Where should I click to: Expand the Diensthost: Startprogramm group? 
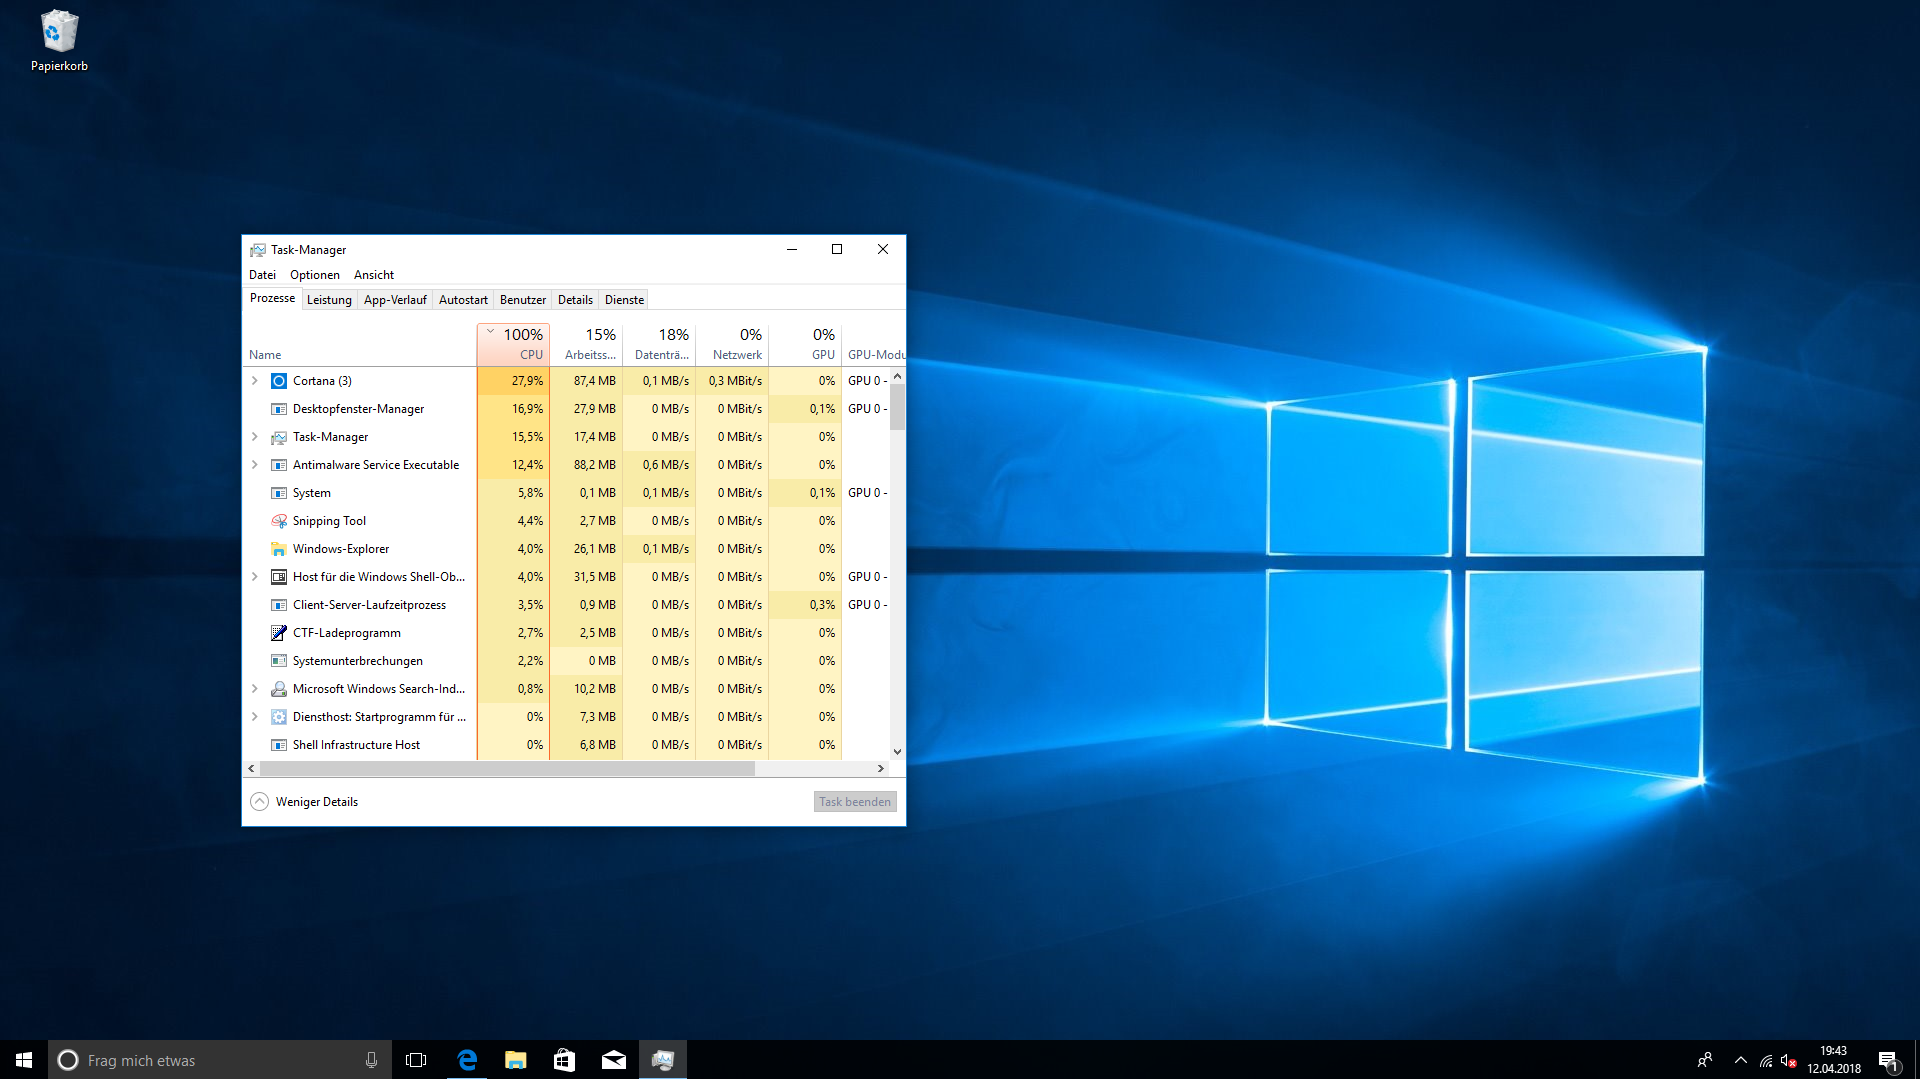[x=255, y=717]
